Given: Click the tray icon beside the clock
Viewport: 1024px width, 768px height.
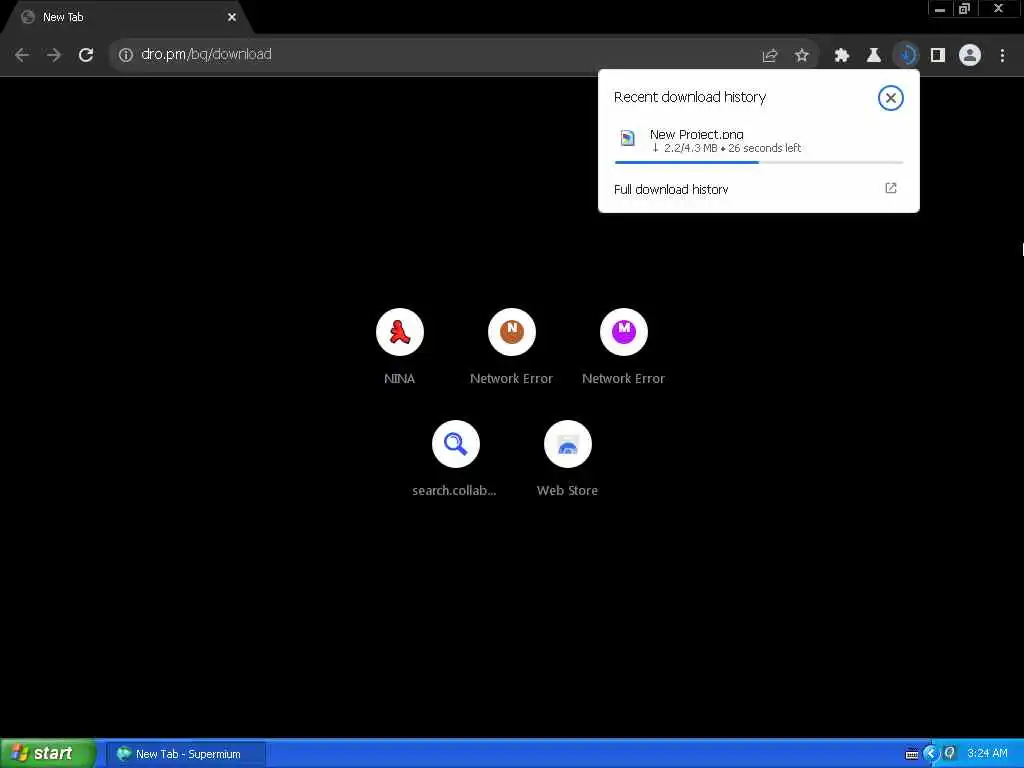Looking at the screenshot, I should pos(950,754).
